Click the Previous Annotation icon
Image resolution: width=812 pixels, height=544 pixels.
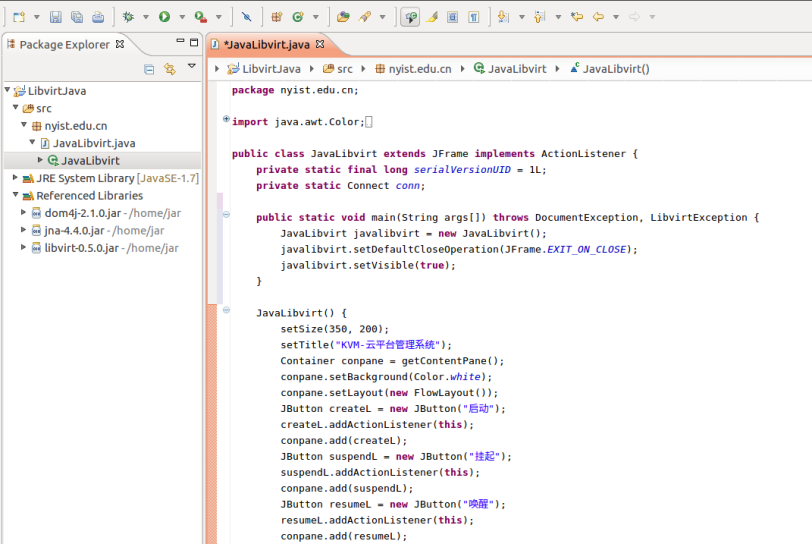pos(540,17)
